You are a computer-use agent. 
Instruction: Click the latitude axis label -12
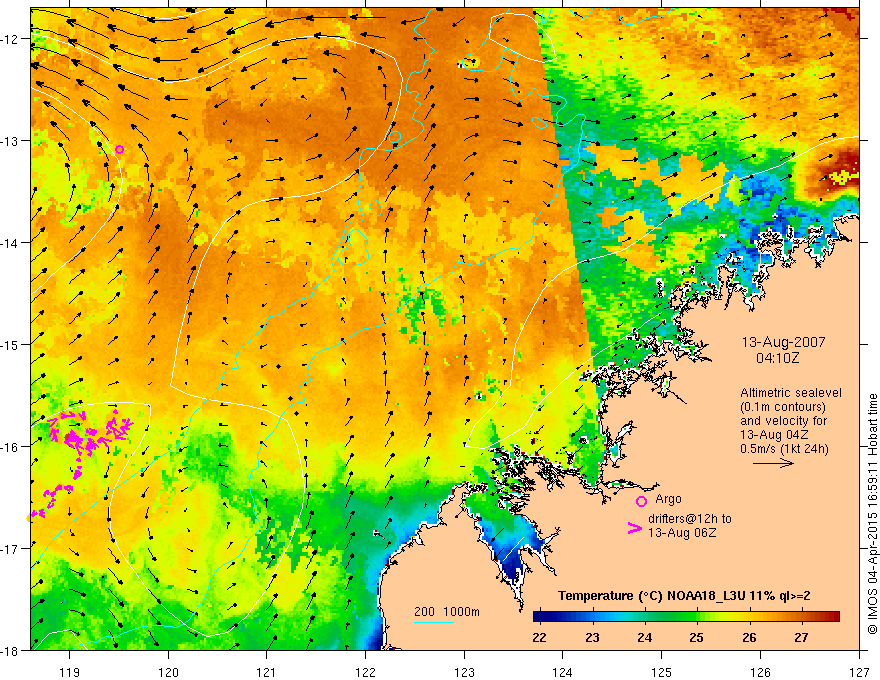(10, 39)
